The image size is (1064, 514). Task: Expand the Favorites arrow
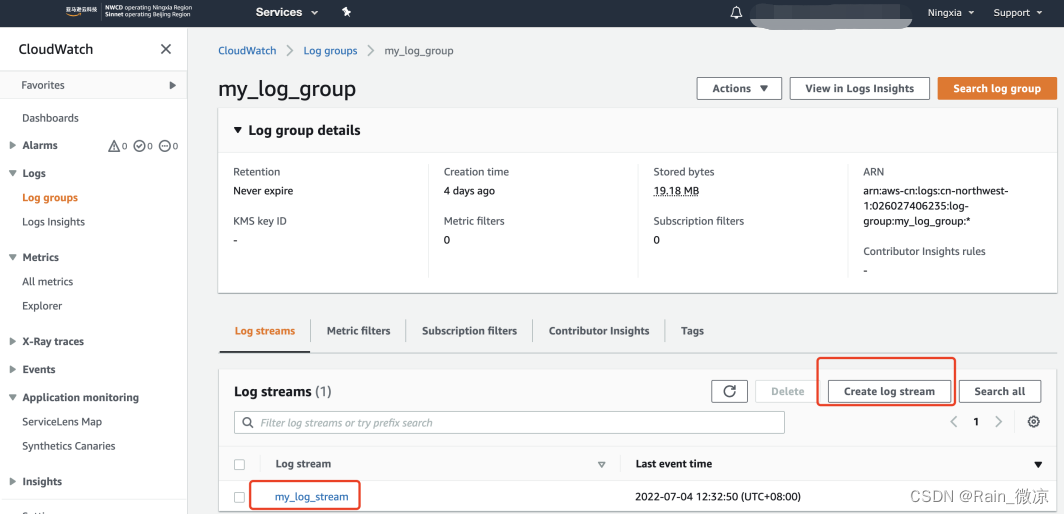pyautogui.click(x=172, y=86)
